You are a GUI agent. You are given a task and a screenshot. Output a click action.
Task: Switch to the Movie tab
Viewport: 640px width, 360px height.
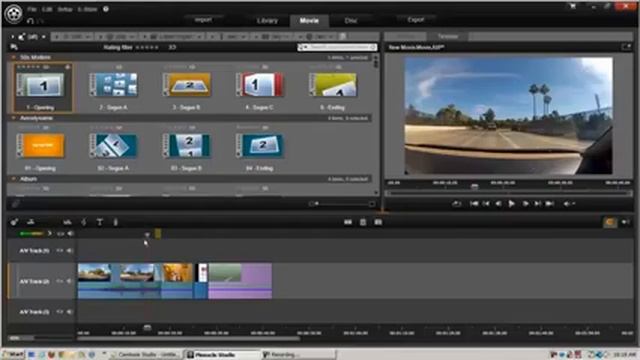309,20
